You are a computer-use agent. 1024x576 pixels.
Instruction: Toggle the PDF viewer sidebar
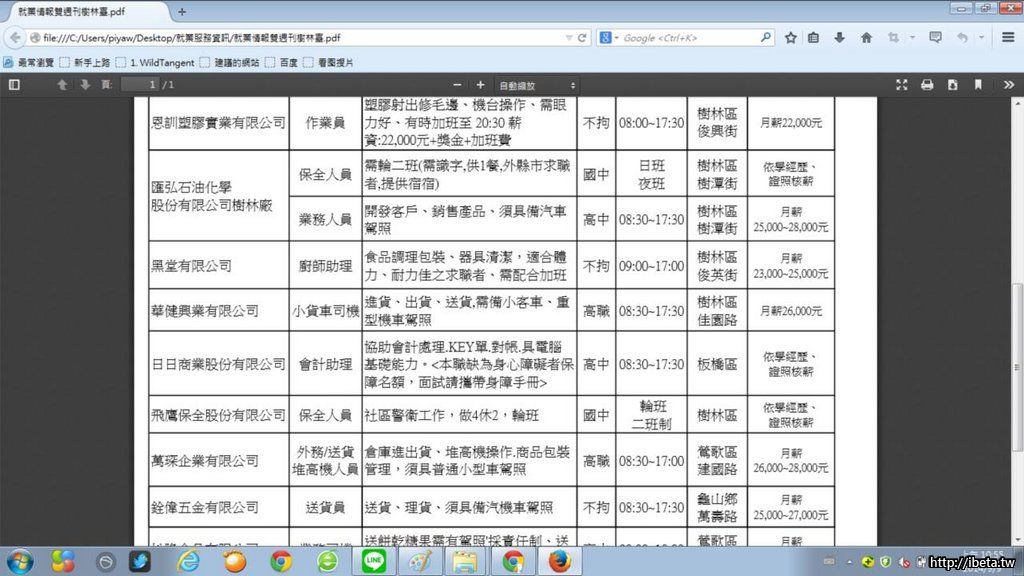point(14,85)
